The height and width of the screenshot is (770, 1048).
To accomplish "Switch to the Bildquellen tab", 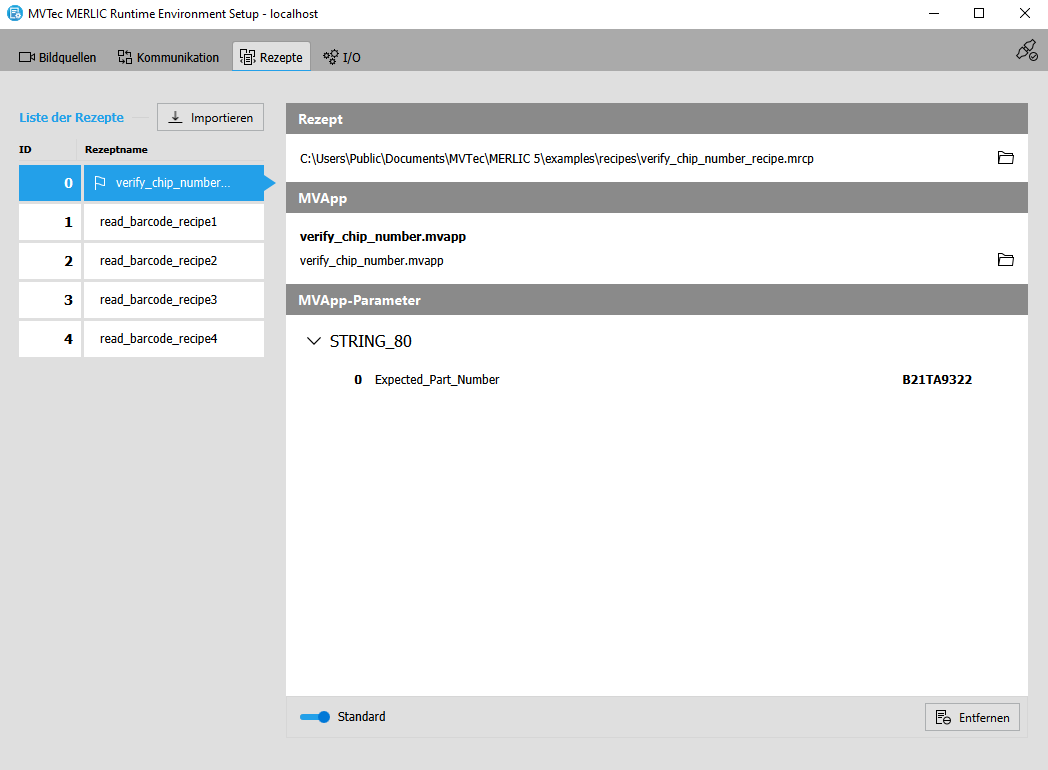I will (58, 57).
